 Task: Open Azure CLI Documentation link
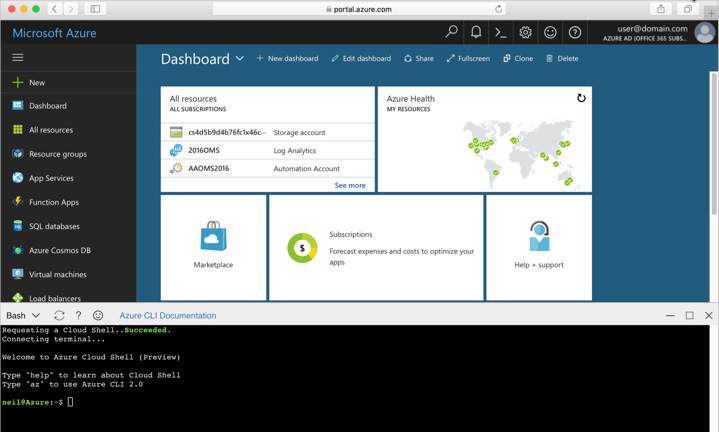pyautogui.click(x=168, y=316)
